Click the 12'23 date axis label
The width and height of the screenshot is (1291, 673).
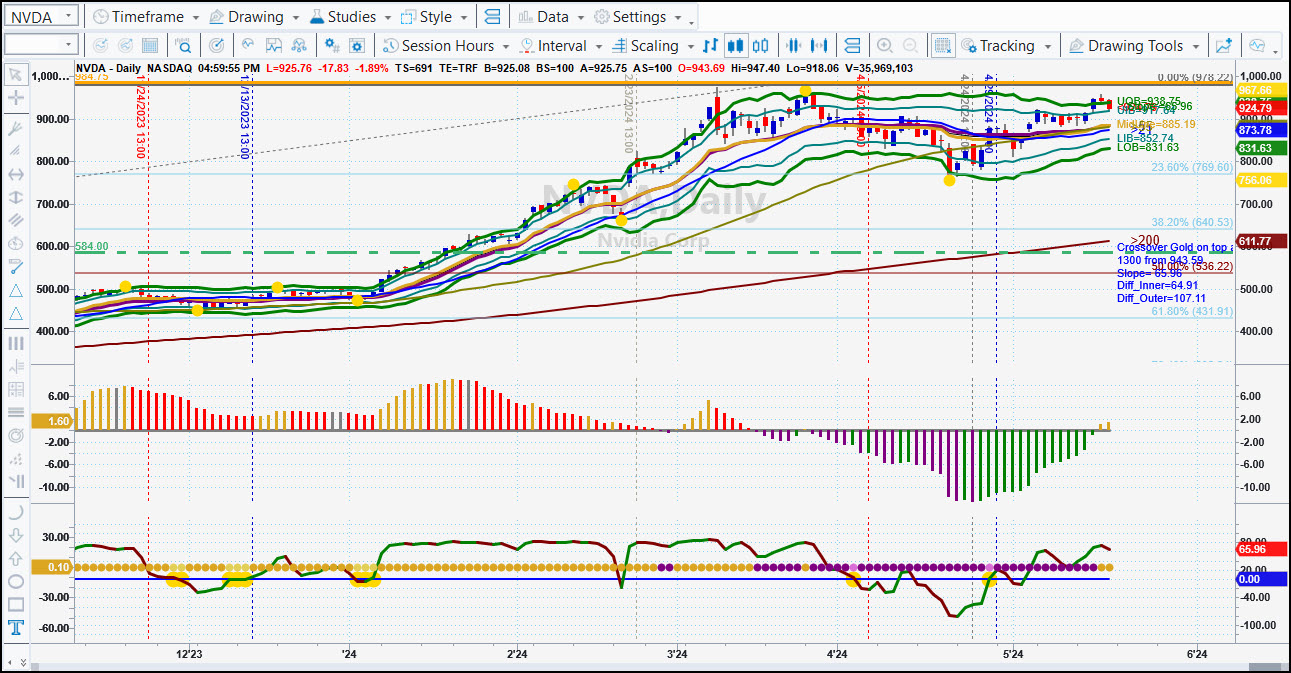[189, 654]
